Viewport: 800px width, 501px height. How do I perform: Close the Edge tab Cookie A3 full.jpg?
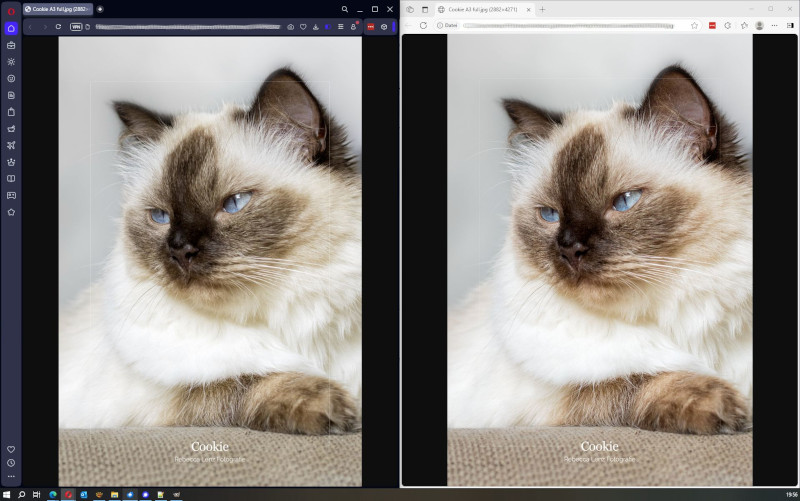coord(529,9)
